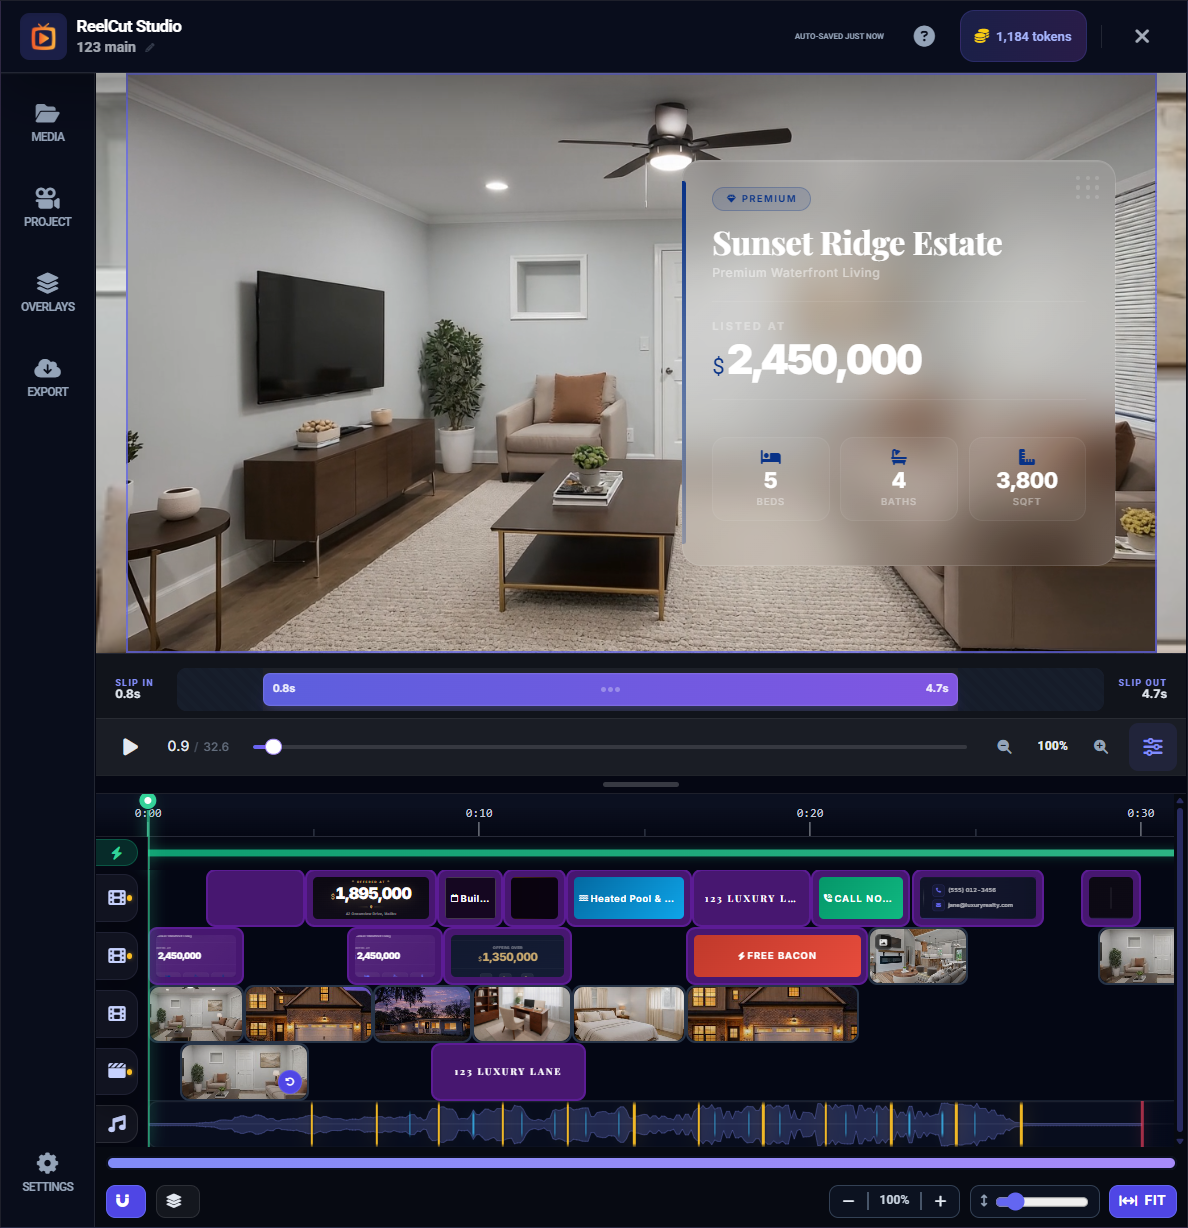Open the Export panel
The height and width of the screenshot is (1228, 1188).
[x=47, y=377]
